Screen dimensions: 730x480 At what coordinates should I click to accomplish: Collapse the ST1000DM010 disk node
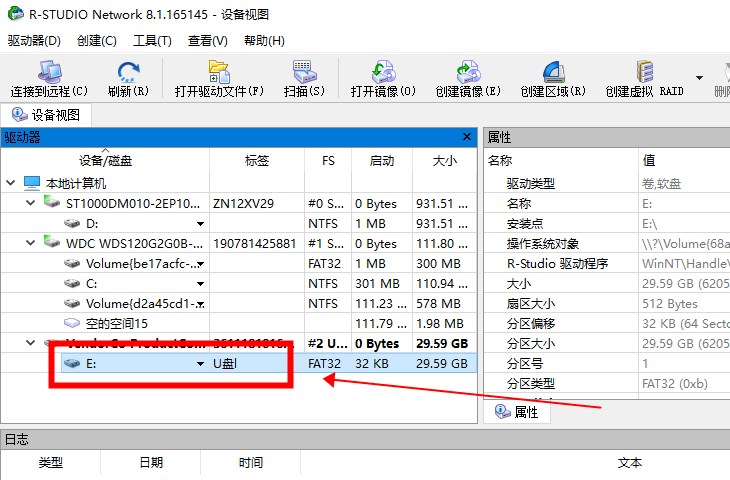click(x=31, y=203)
